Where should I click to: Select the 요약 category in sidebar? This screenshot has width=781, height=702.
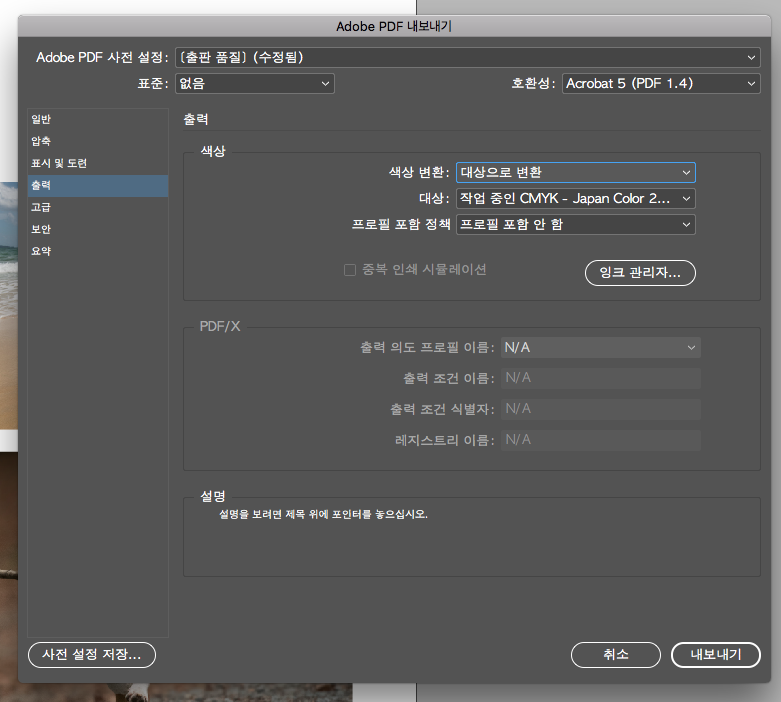98,251
